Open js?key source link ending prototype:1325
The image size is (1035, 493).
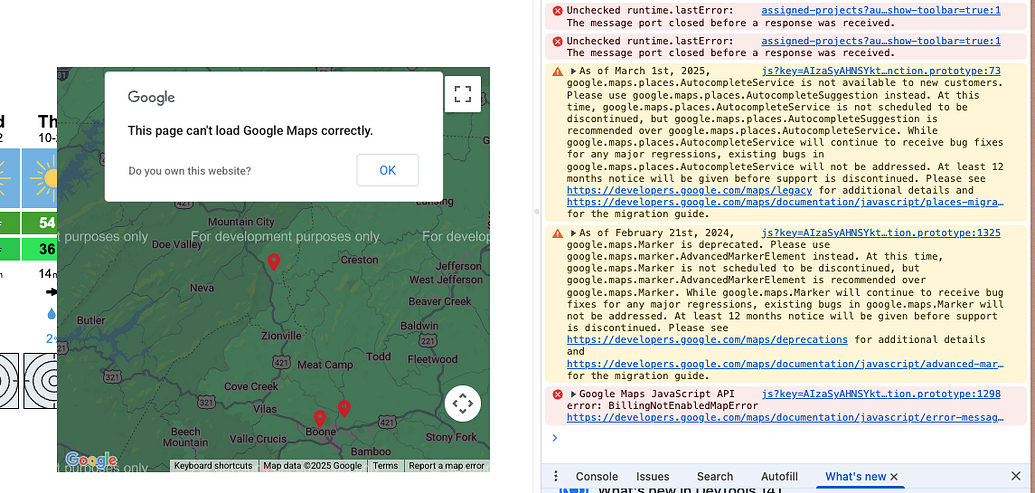point(881,233)
